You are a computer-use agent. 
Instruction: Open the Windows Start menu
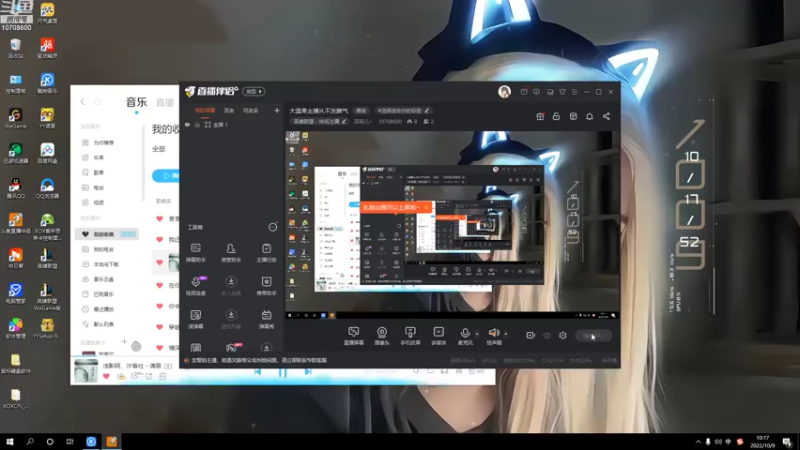10,441
